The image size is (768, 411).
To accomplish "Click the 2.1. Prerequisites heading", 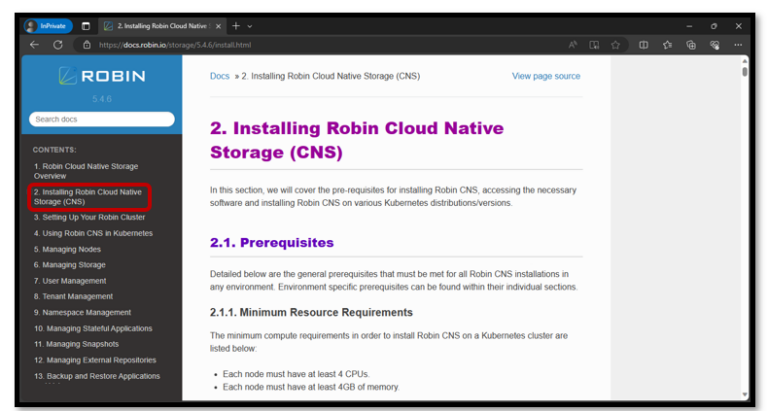I will click(x=272, y=242).
